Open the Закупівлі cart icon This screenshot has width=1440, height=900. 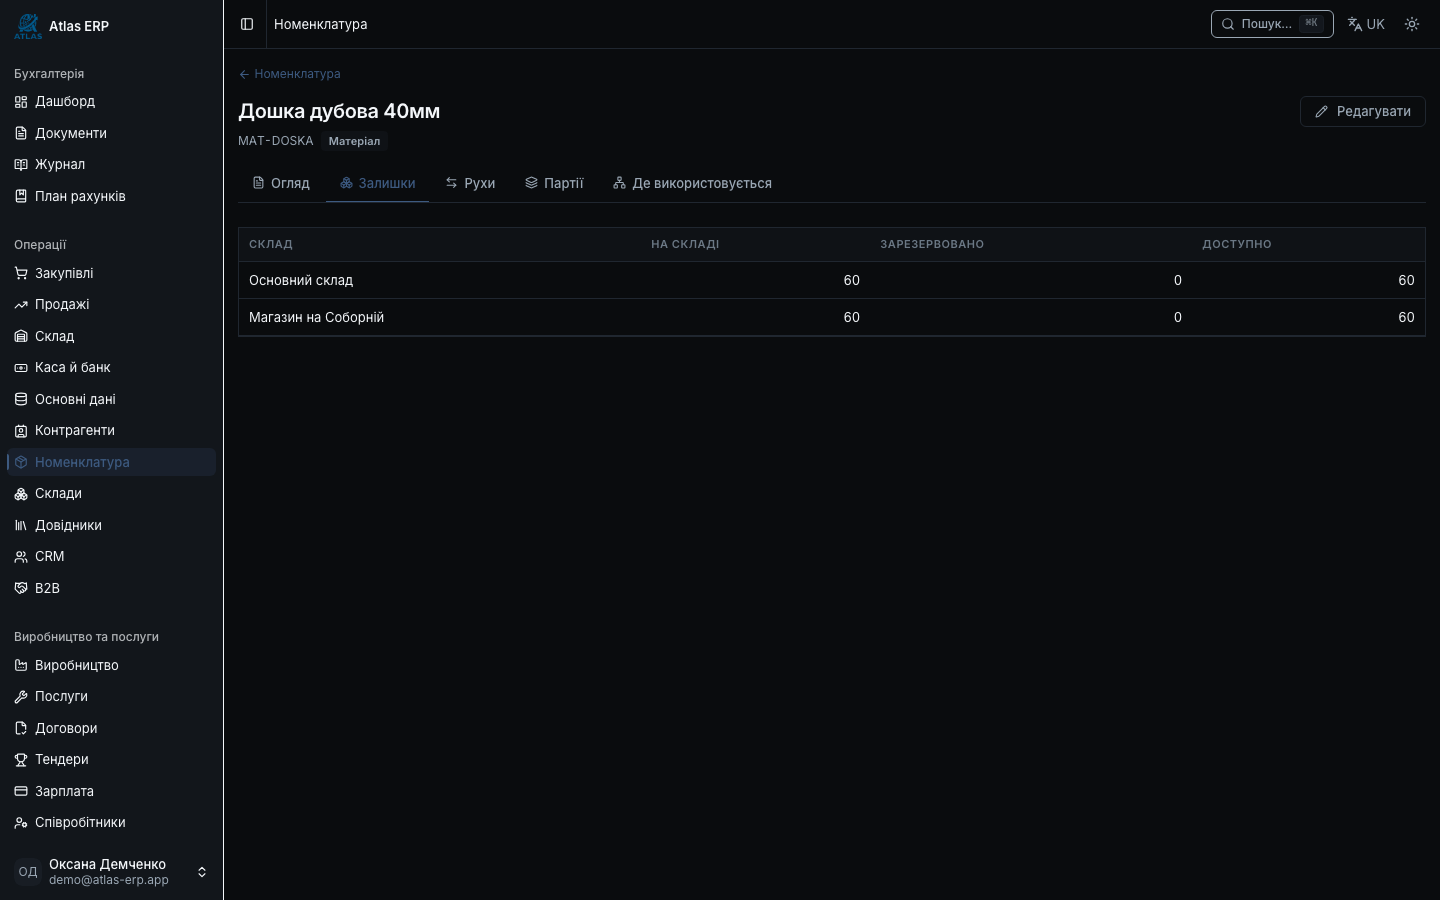click(21, 273)
